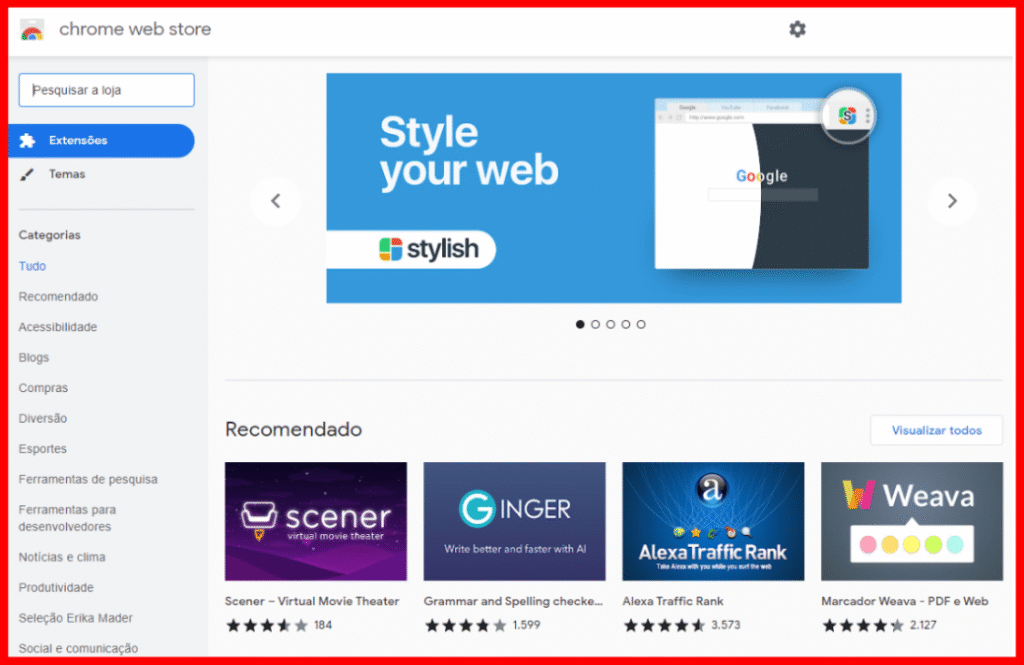Screen dimensions: 1024x665
Task: Open the Ferramentas de pesquisa category
Action: 88,479
